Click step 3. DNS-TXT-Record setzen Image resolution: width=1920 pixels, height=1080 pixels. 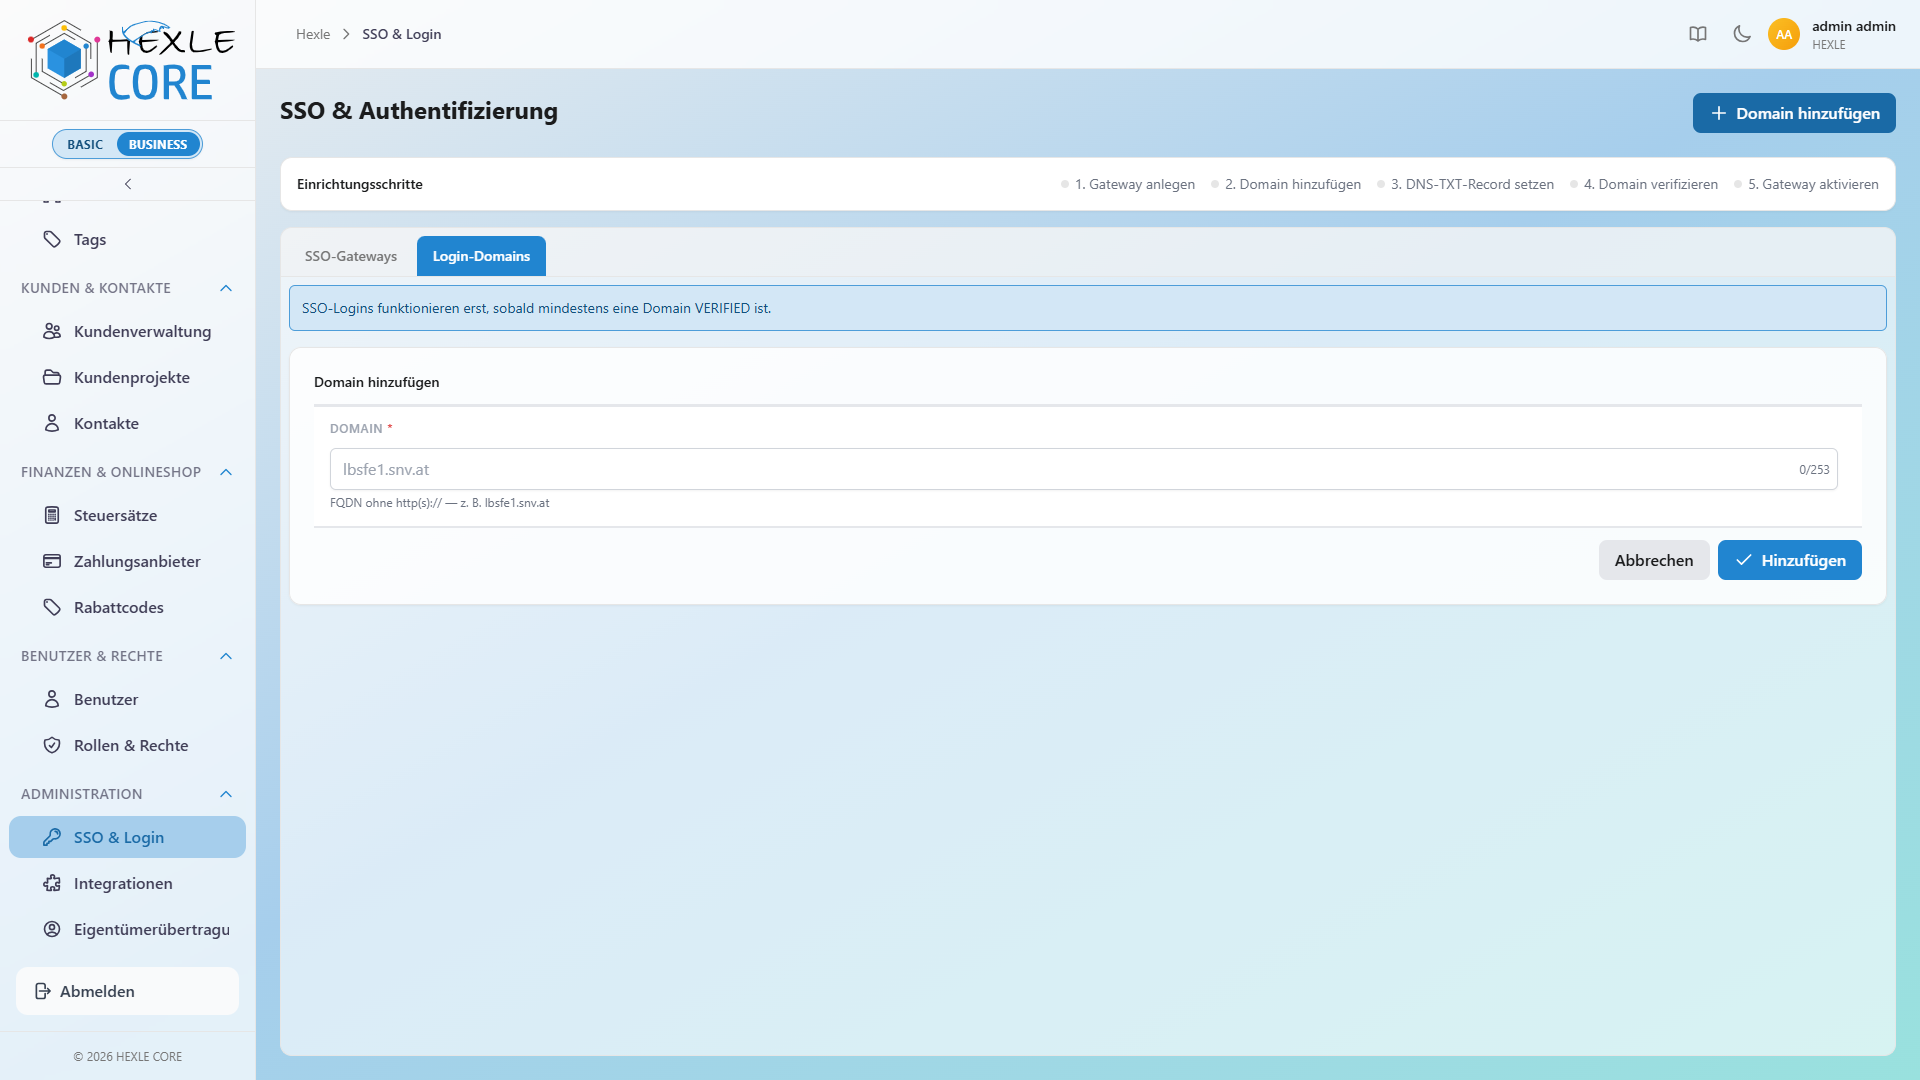pos(1465,184)
